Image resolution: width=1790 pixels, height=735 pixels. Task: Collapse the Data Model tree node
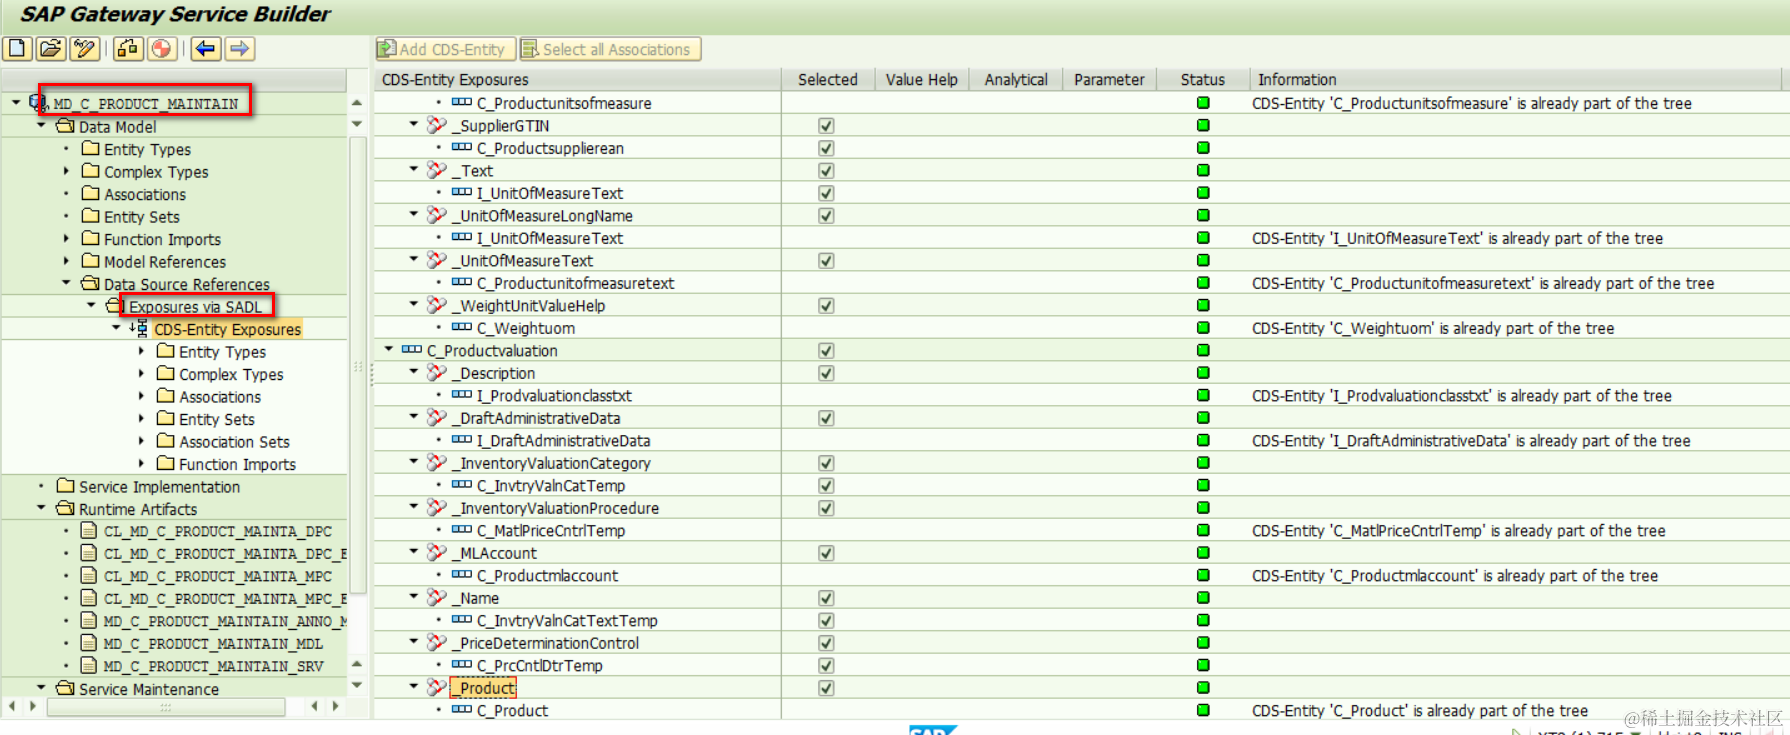(x=41, y=126)
